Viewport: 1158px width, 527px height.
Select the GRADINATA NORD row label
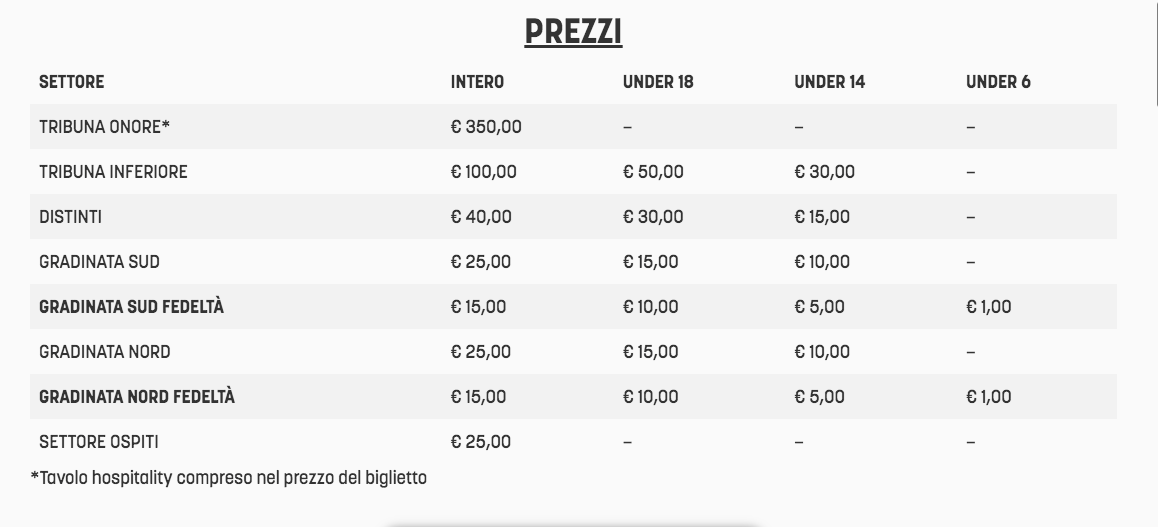tap(105, 352)
